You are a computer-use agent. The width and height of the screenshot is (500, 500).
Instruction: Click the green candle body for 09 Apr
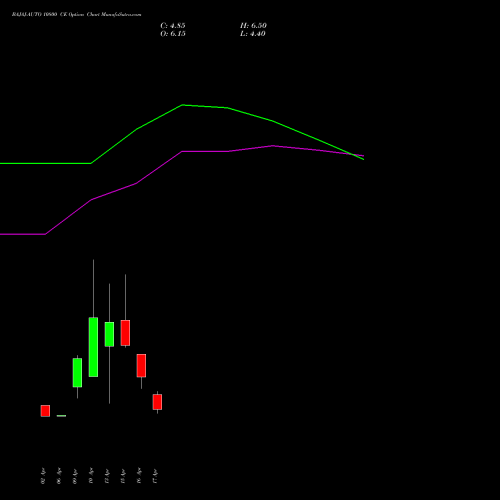pos(77,373)
